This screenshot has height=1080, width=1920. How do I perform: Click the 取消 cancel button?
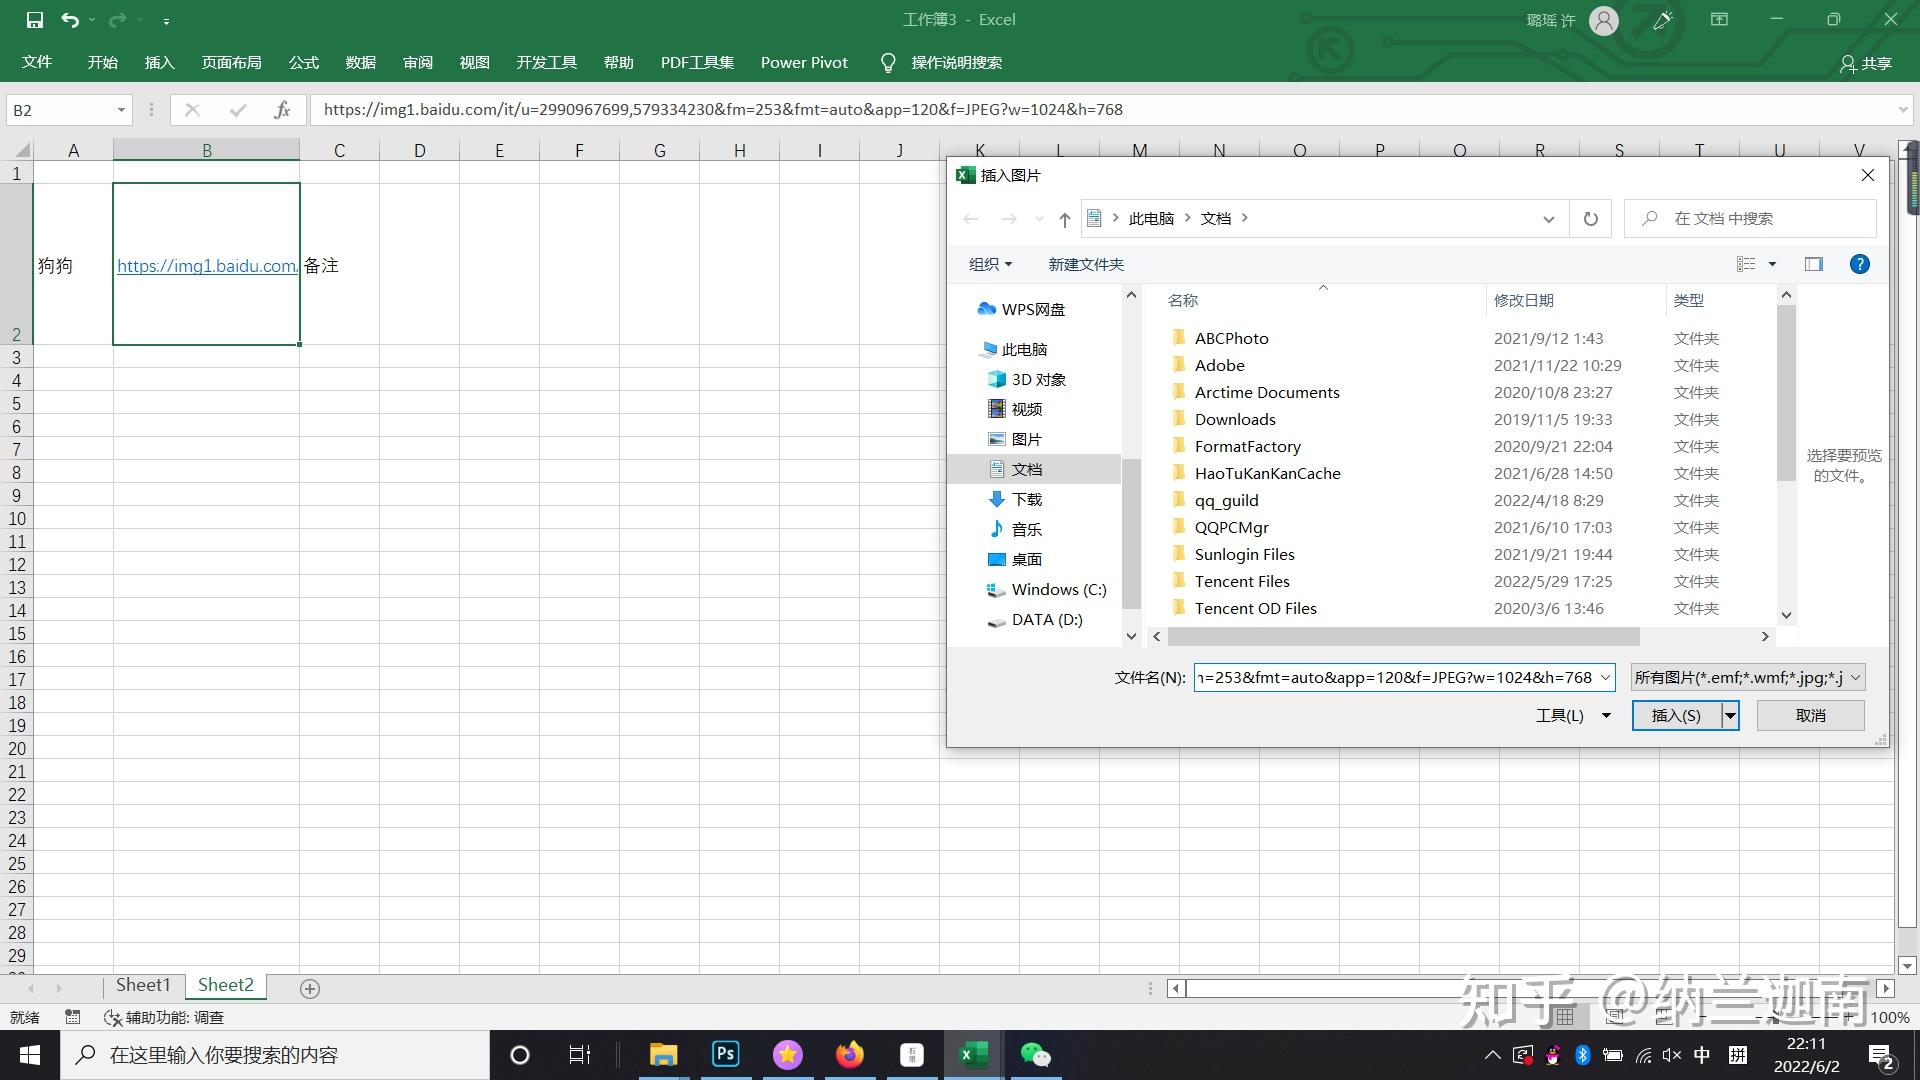(x=1810, y=715)
